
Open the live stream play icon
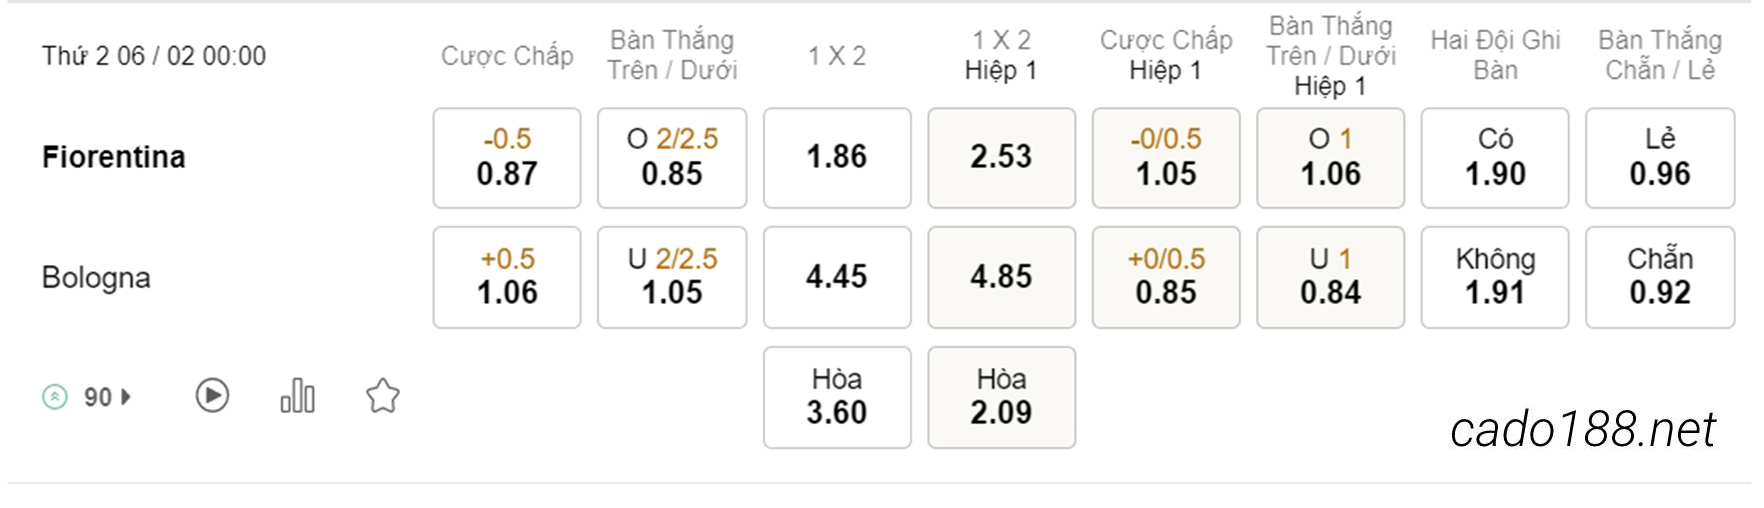click(x=212, y=396)
